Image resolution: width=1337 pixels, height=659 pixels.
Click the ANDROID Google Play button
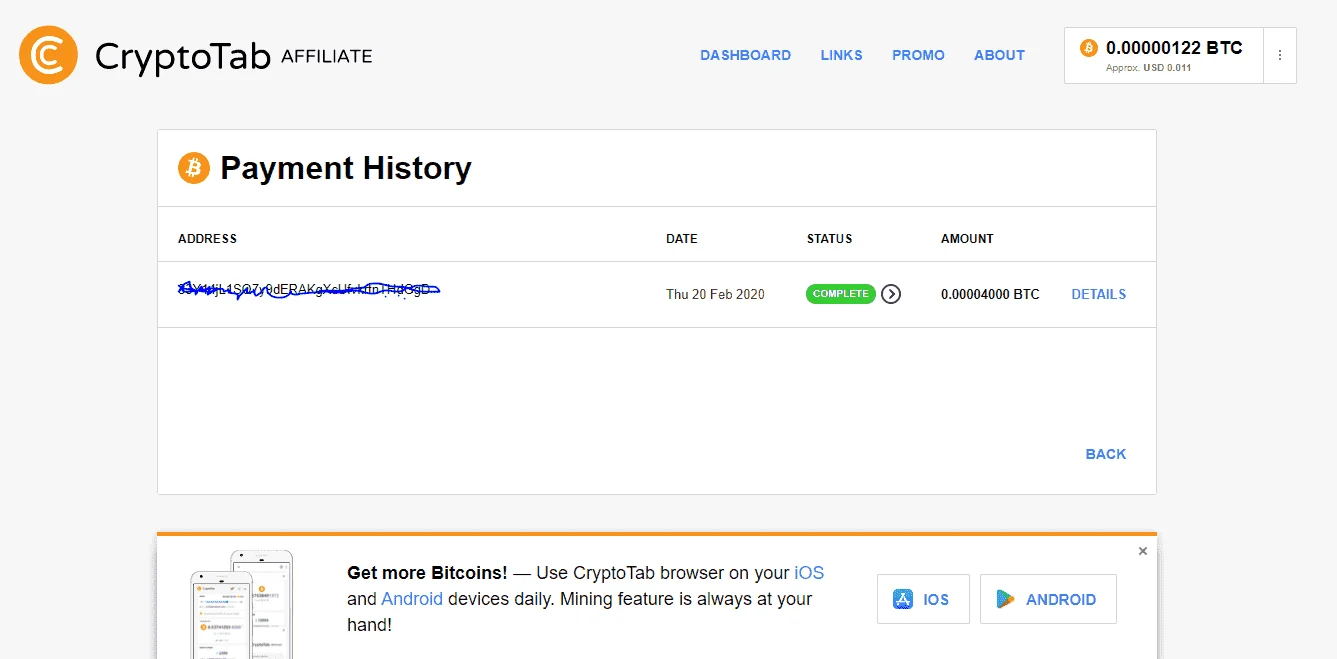coord(1048,599)
